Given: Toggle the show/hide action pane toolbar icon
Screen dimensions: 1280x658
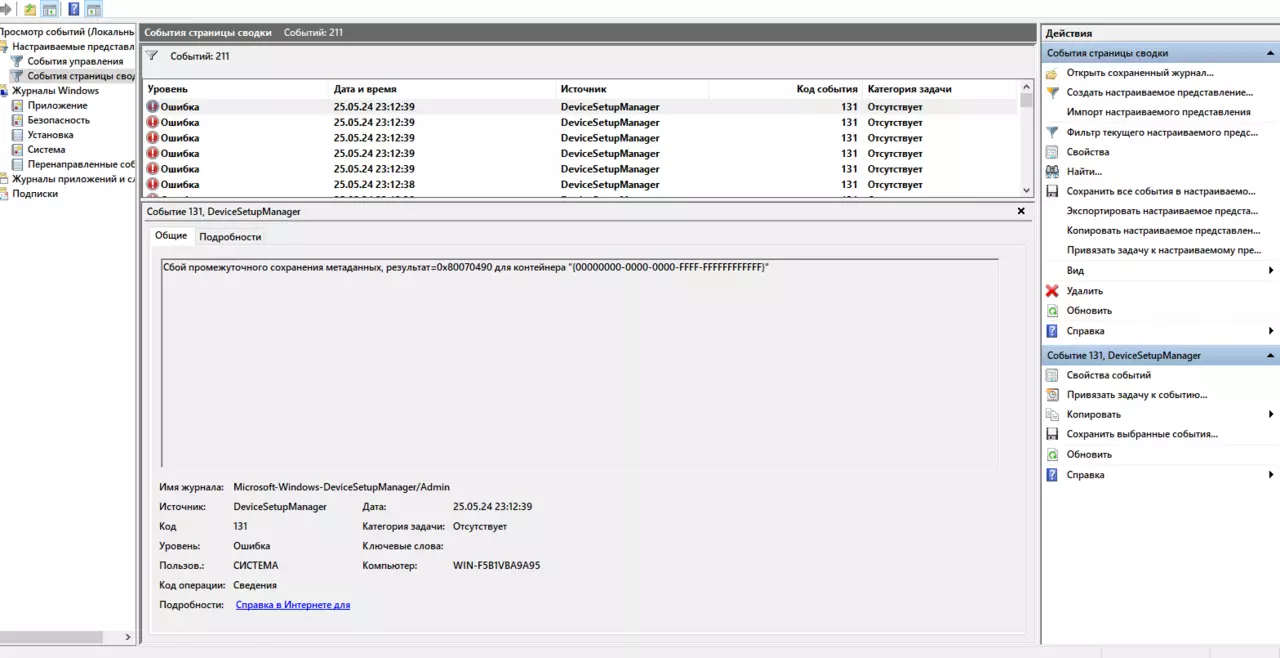Looking at the screenshot, I should [94, 9].
